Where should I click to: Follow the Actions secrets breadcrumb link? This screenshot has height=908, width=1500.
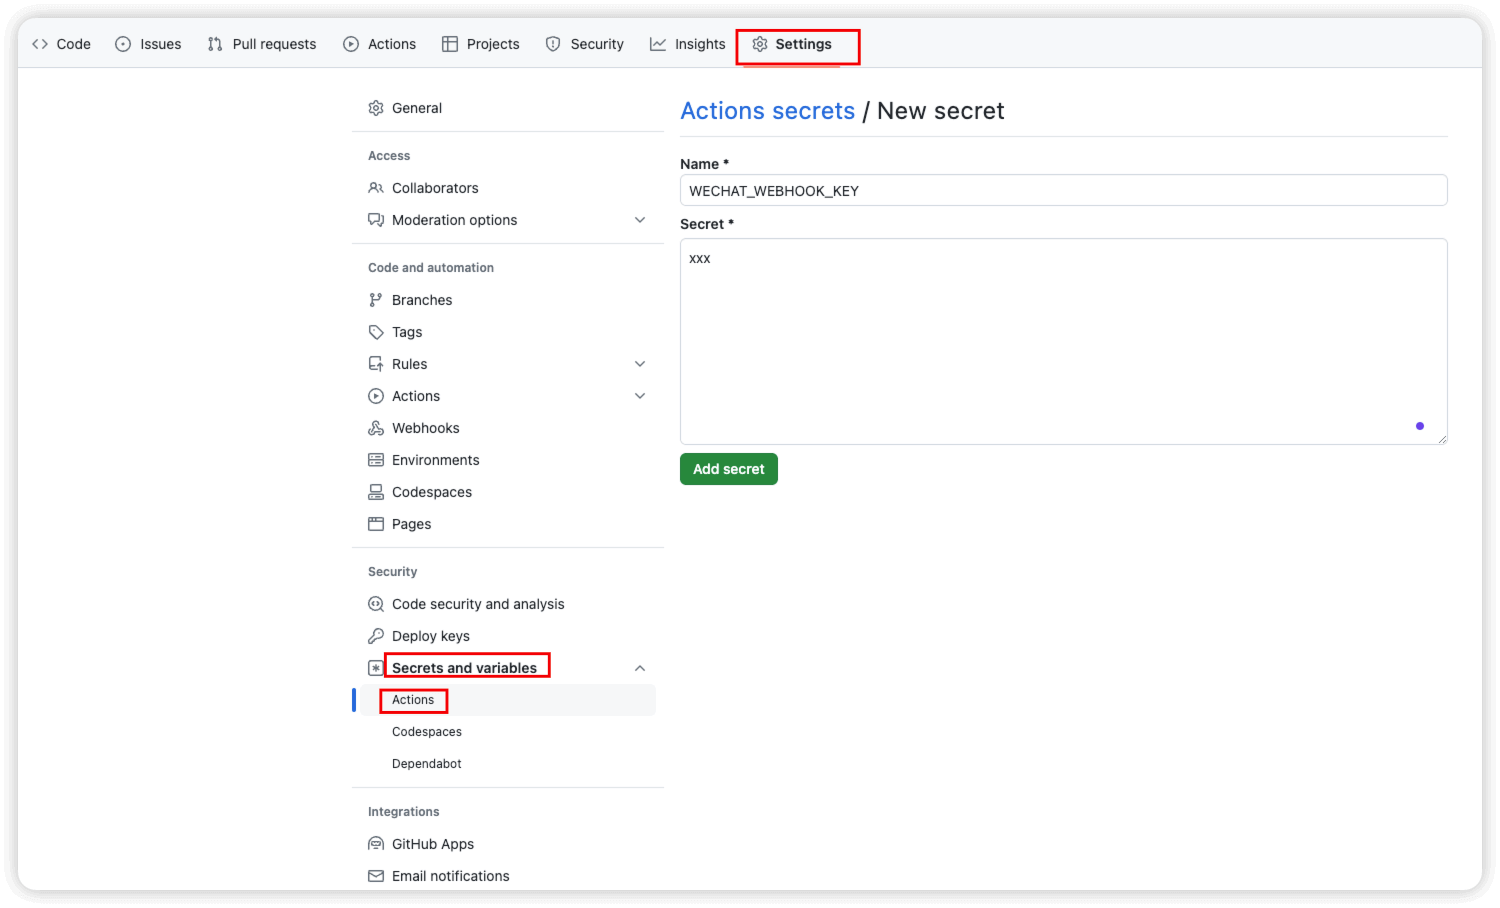point(768,111)
